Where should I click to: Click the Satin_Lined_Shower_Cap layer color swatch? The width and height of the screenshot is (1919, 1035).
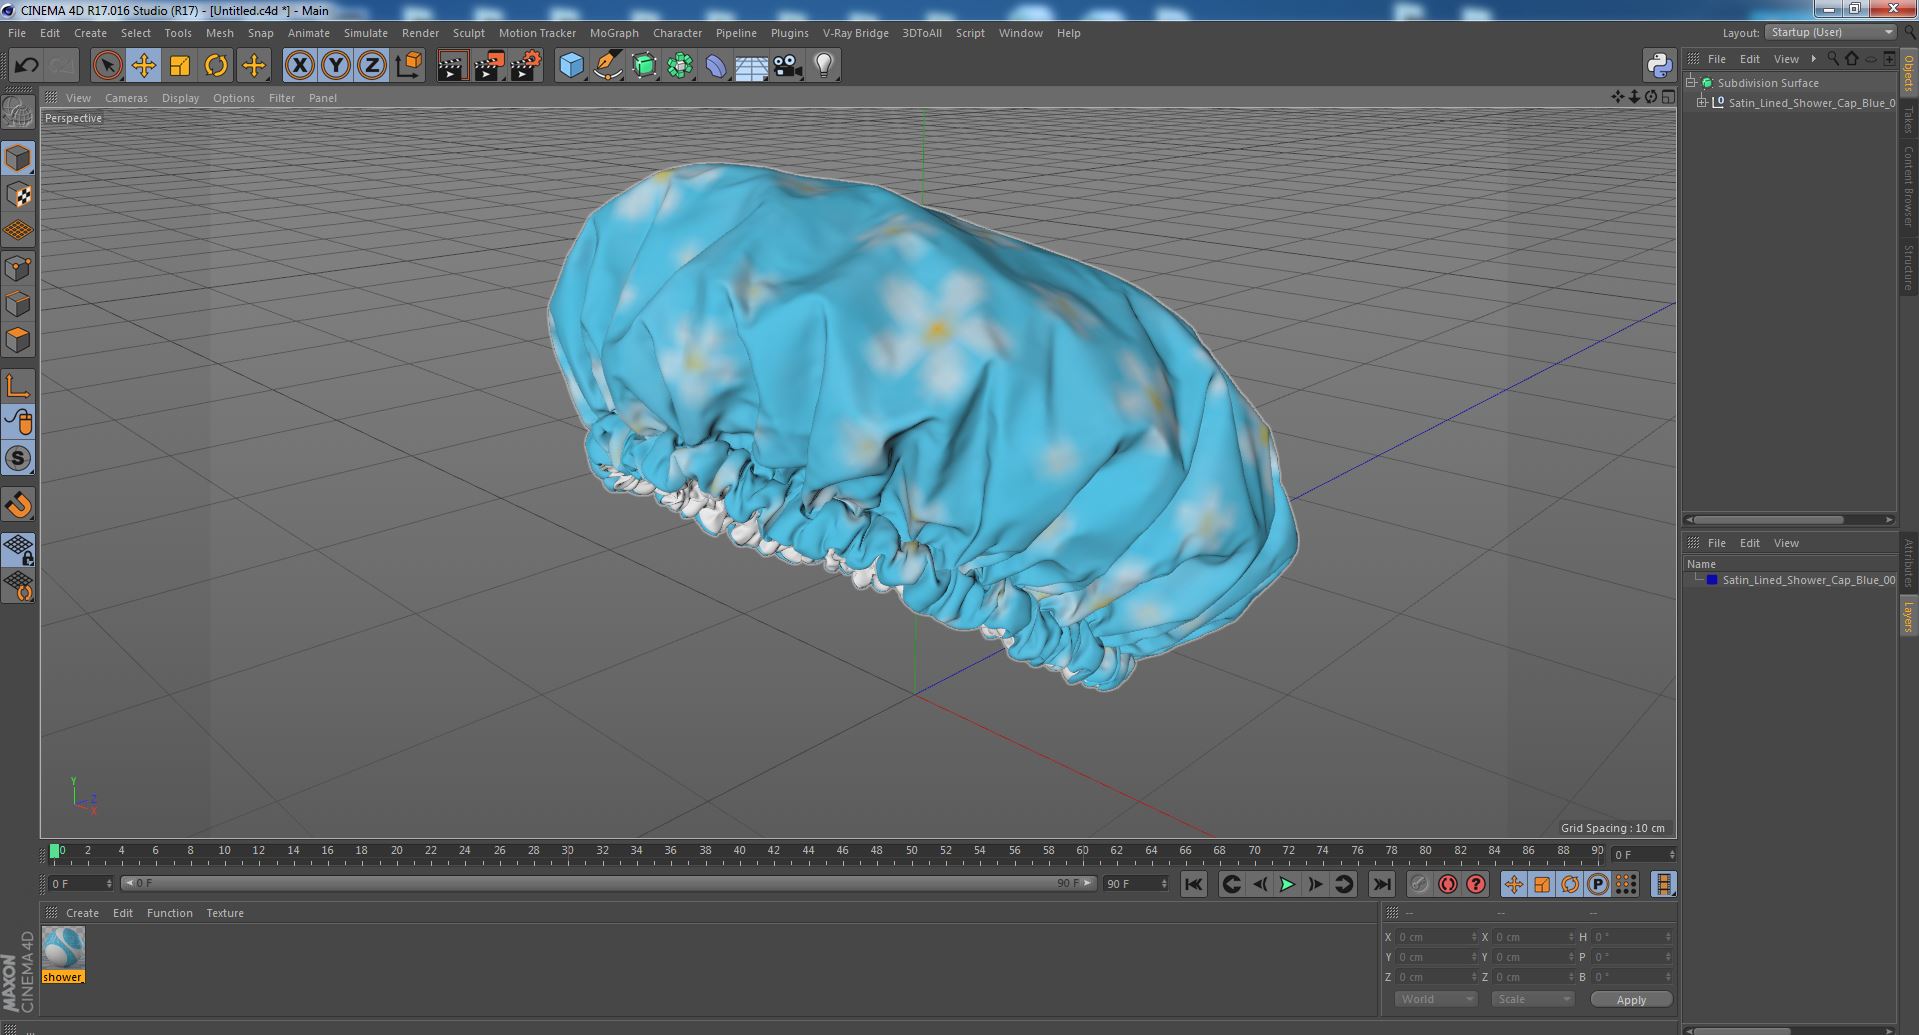tap(1712, 580)
